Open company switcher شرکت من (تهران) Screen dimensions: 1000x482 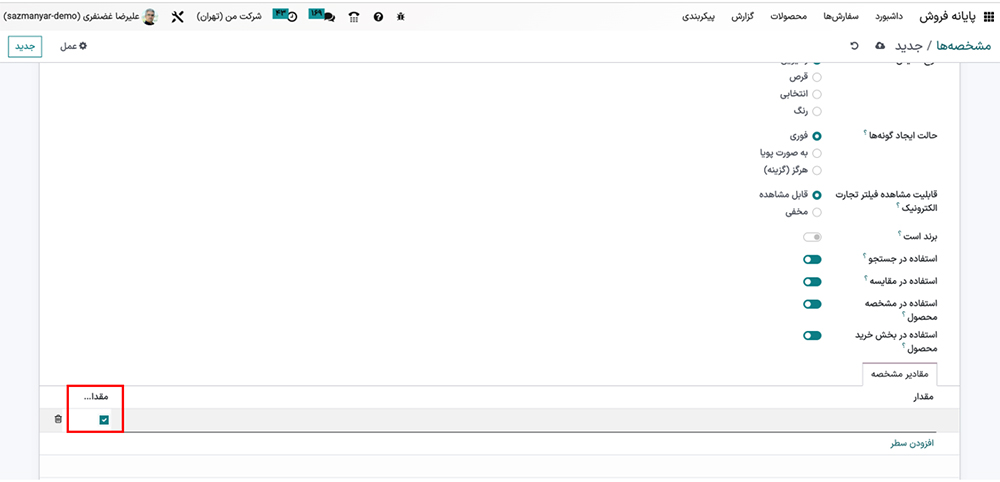tap(230, 17)
